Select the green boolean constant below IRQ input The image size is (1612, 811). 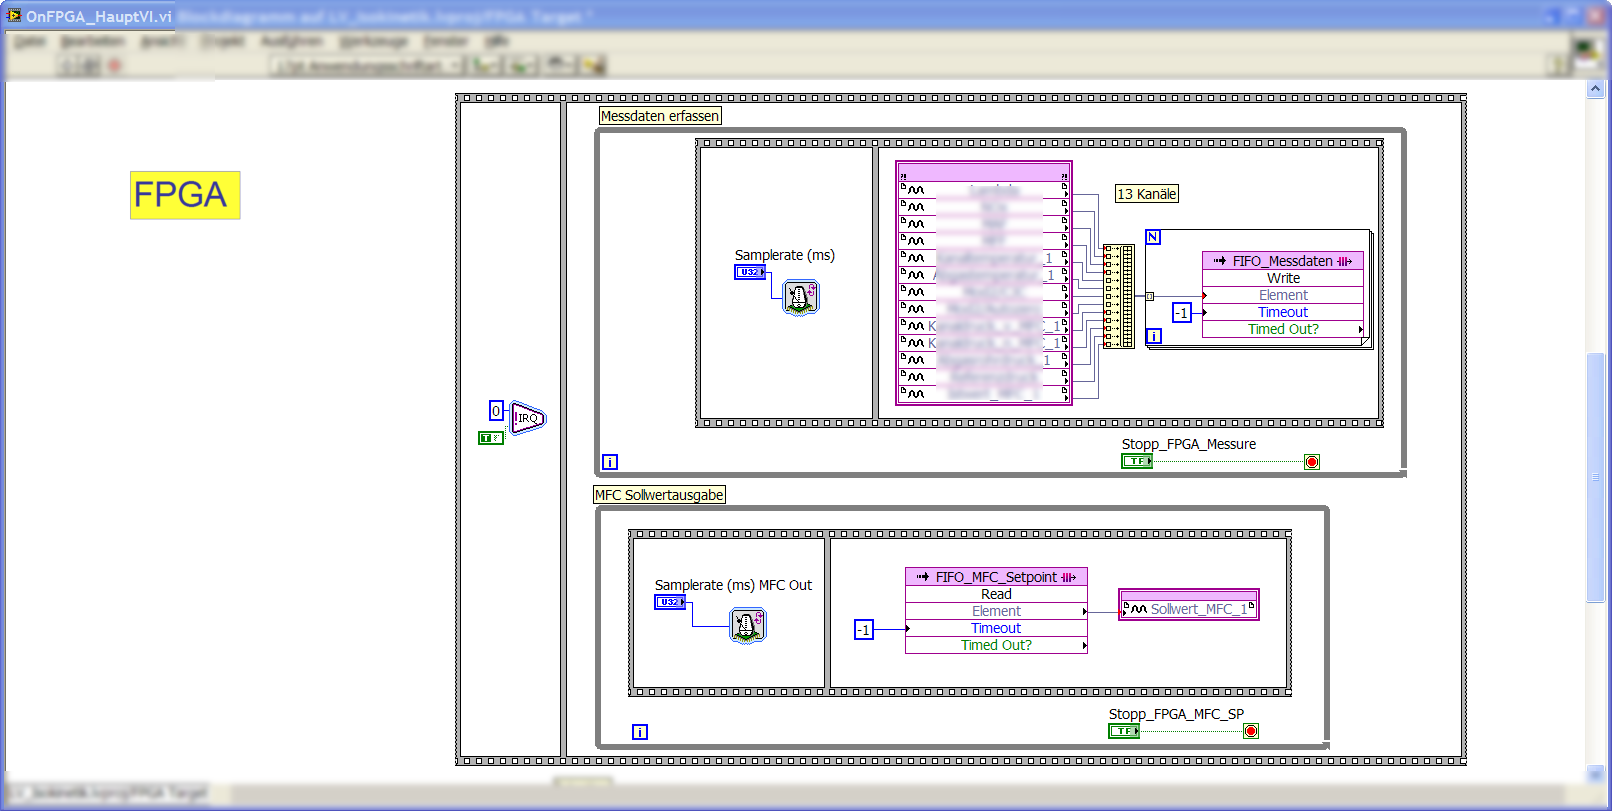tap(490, 438)
